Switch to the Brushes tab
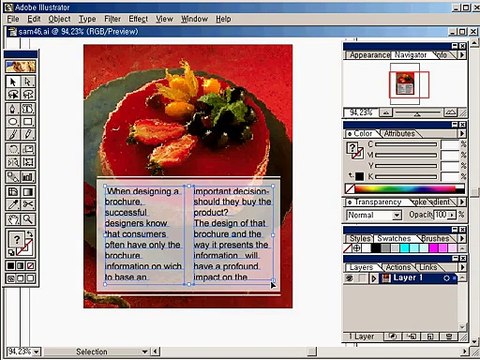This screenshot has height=360, width=480. pyautogui.click(x=435, y=239)
